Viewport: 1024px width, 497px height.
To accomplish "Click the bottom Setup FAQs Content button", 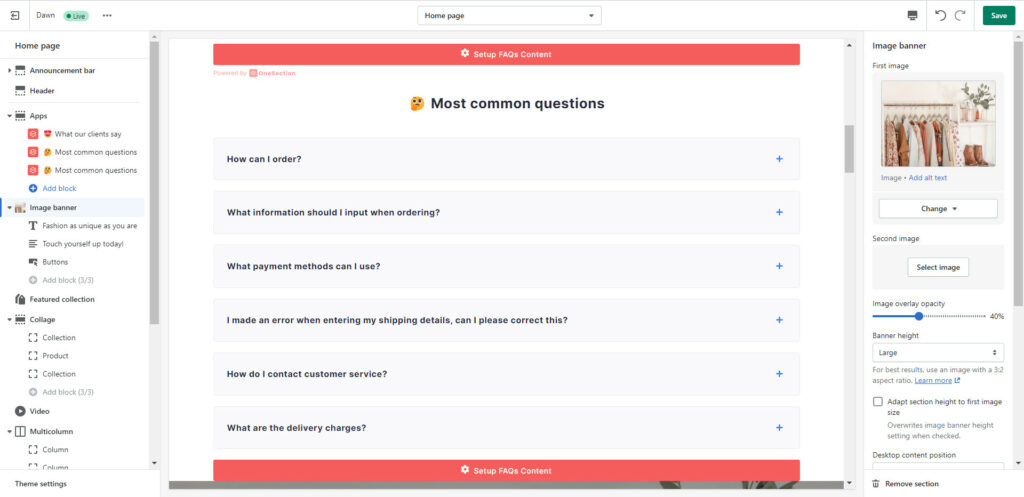I will [506, 470].
